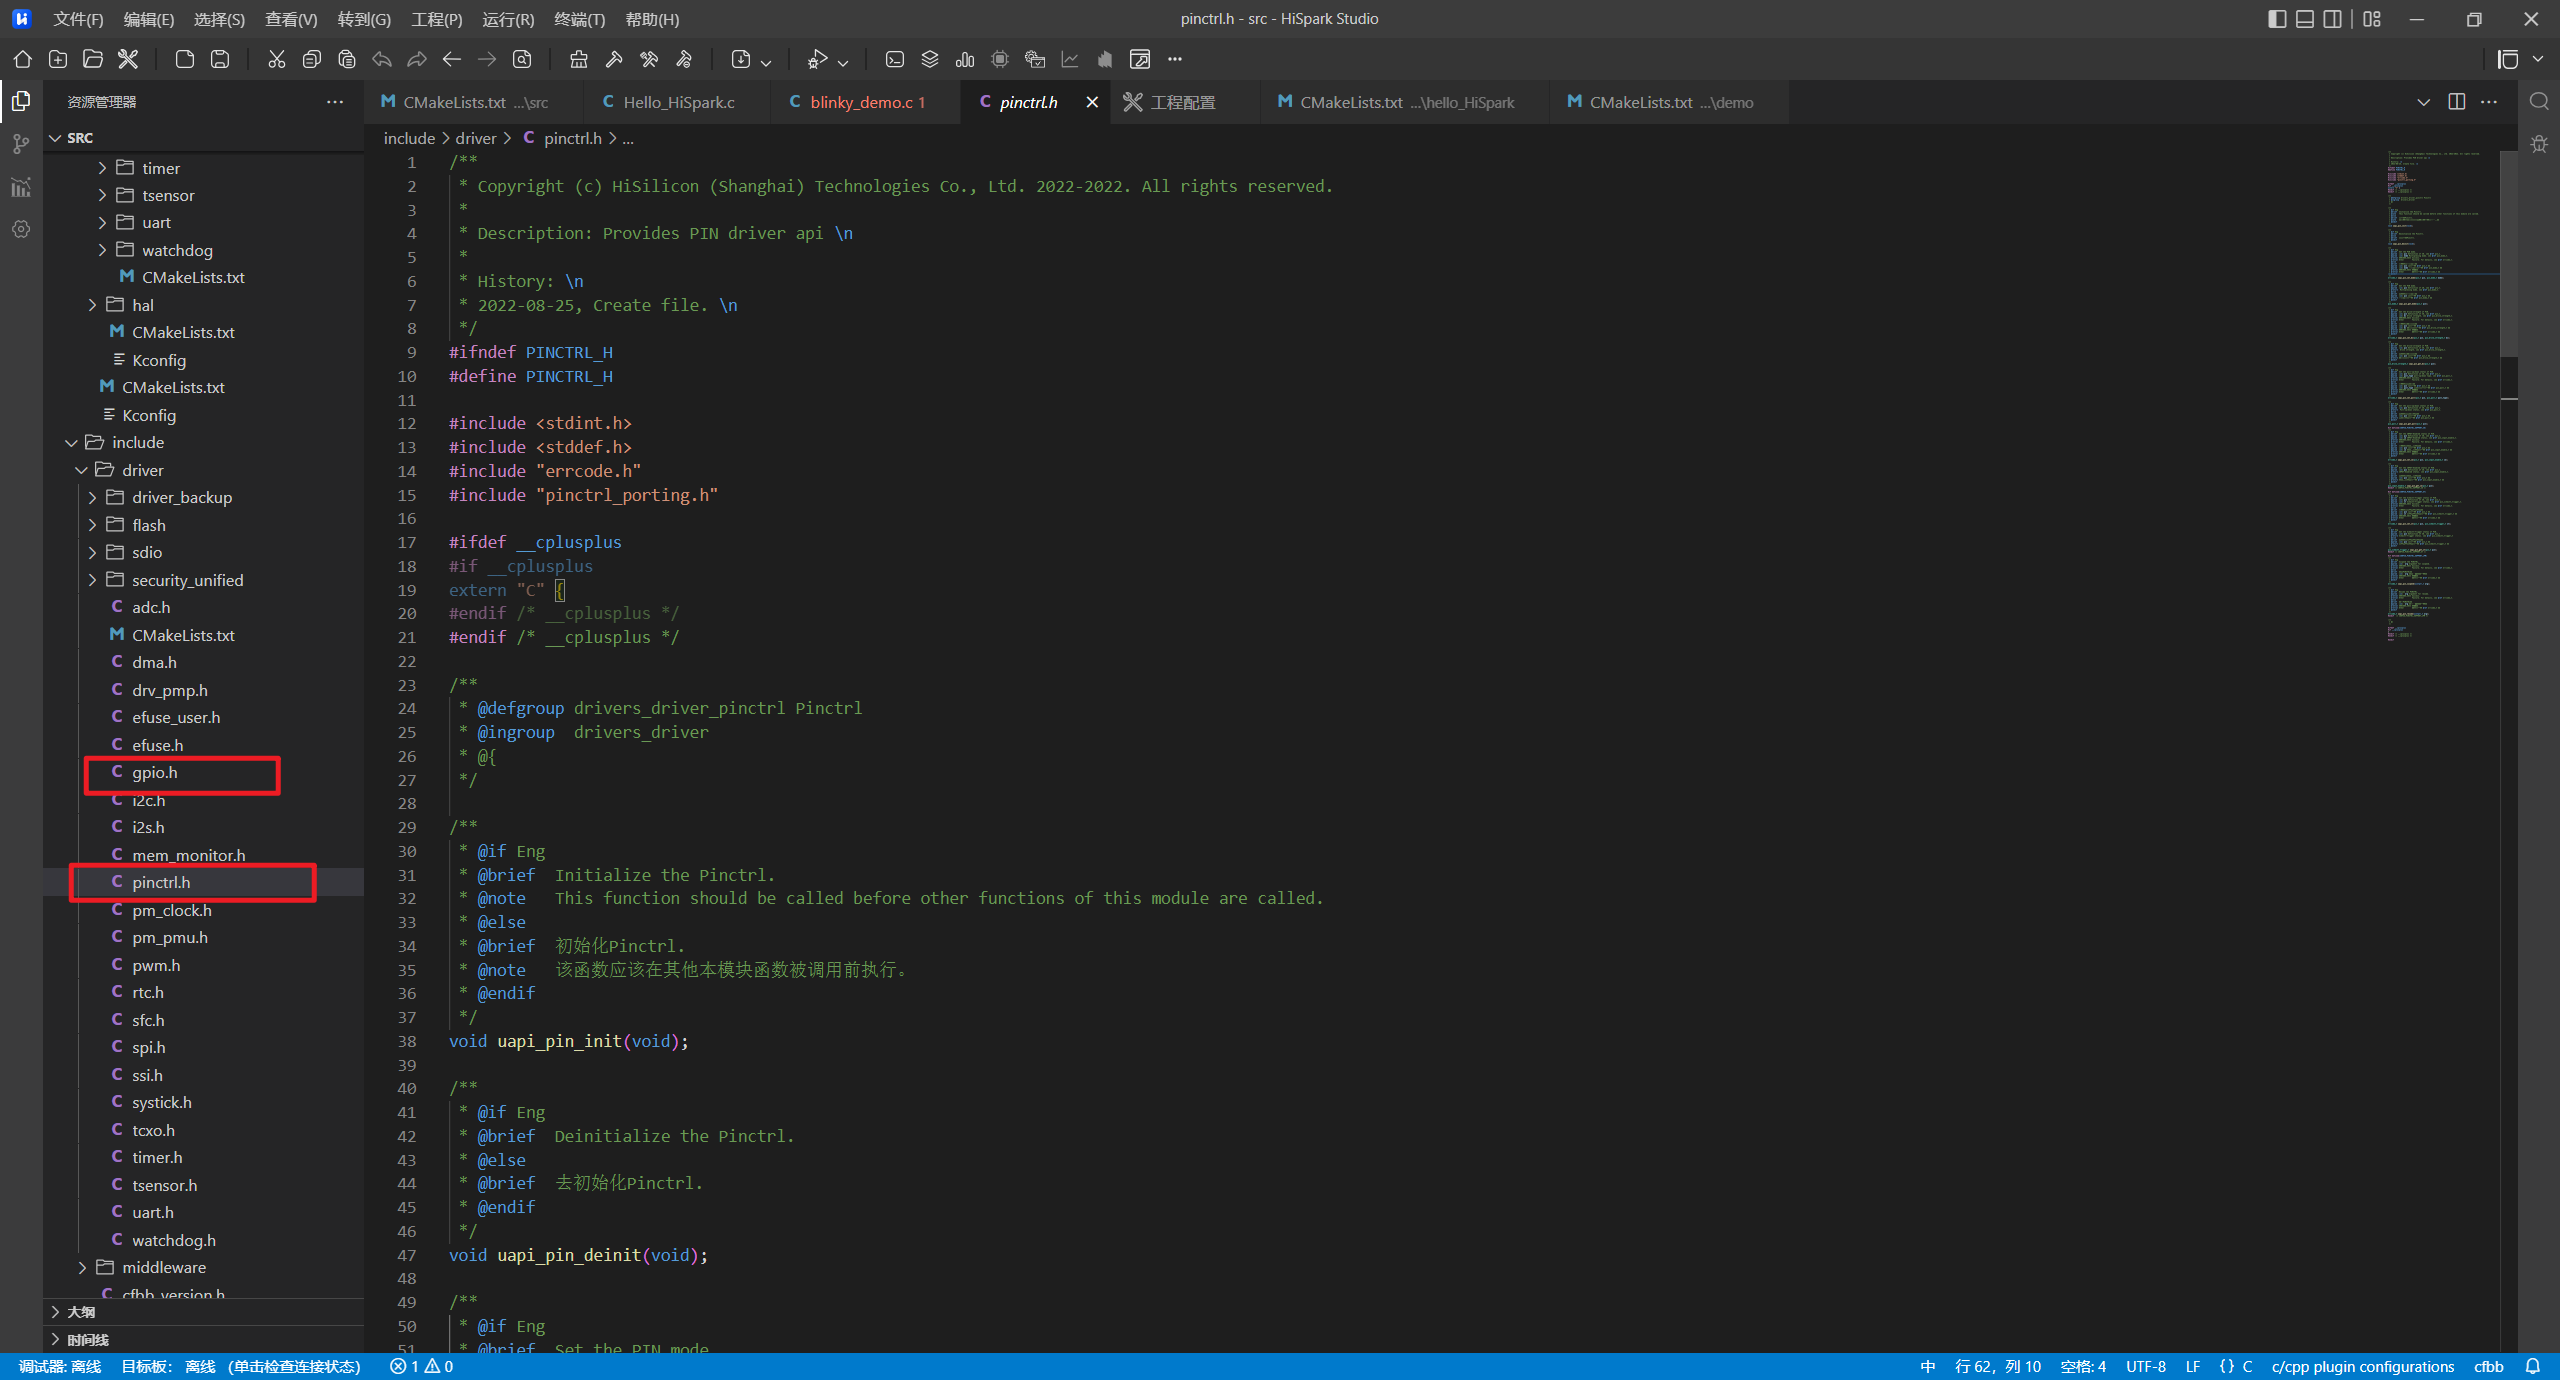The width and height of the screenshot is (2560, 1380).
Task: Toggle secondary sidebar layout button
Action: pyautogui.click(x=2333, y=19)
